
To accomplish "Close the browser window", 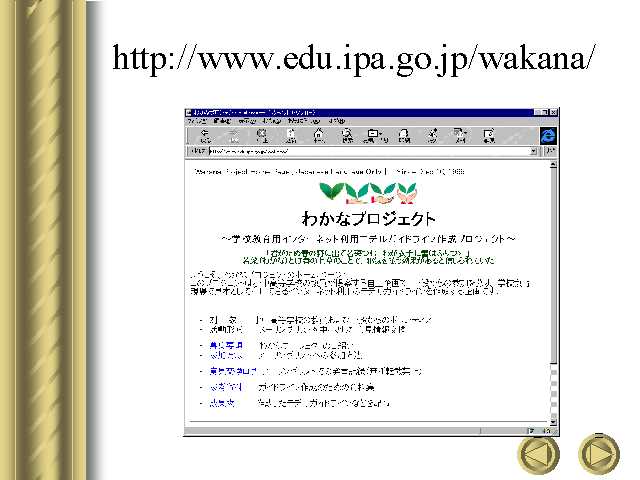I will (553, 112).
